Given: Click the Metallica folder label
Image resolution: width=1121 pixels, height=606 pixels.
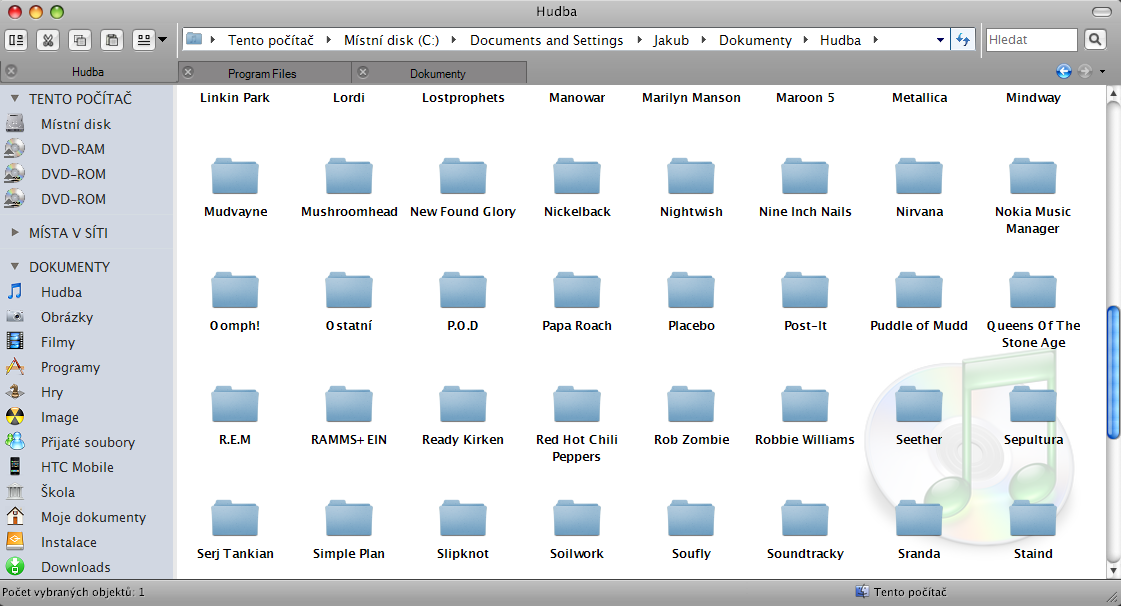Looking at the screenshot, I should pyautogui.click(x=919, y=98).
